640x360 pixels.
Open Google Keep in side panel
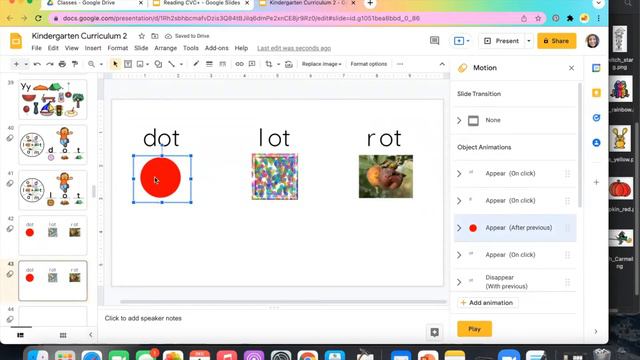click(x=596, y=93)
